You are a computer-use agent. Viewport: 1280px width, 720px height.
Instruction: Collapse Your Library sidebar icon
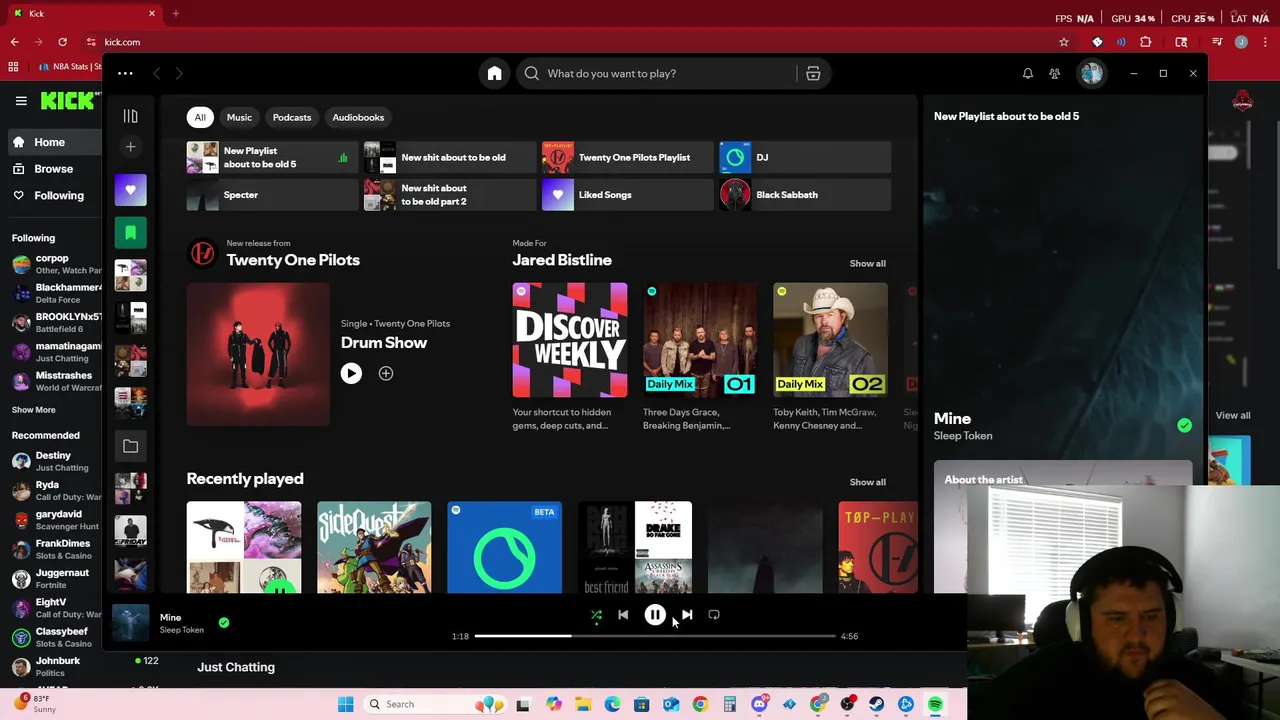130,116
